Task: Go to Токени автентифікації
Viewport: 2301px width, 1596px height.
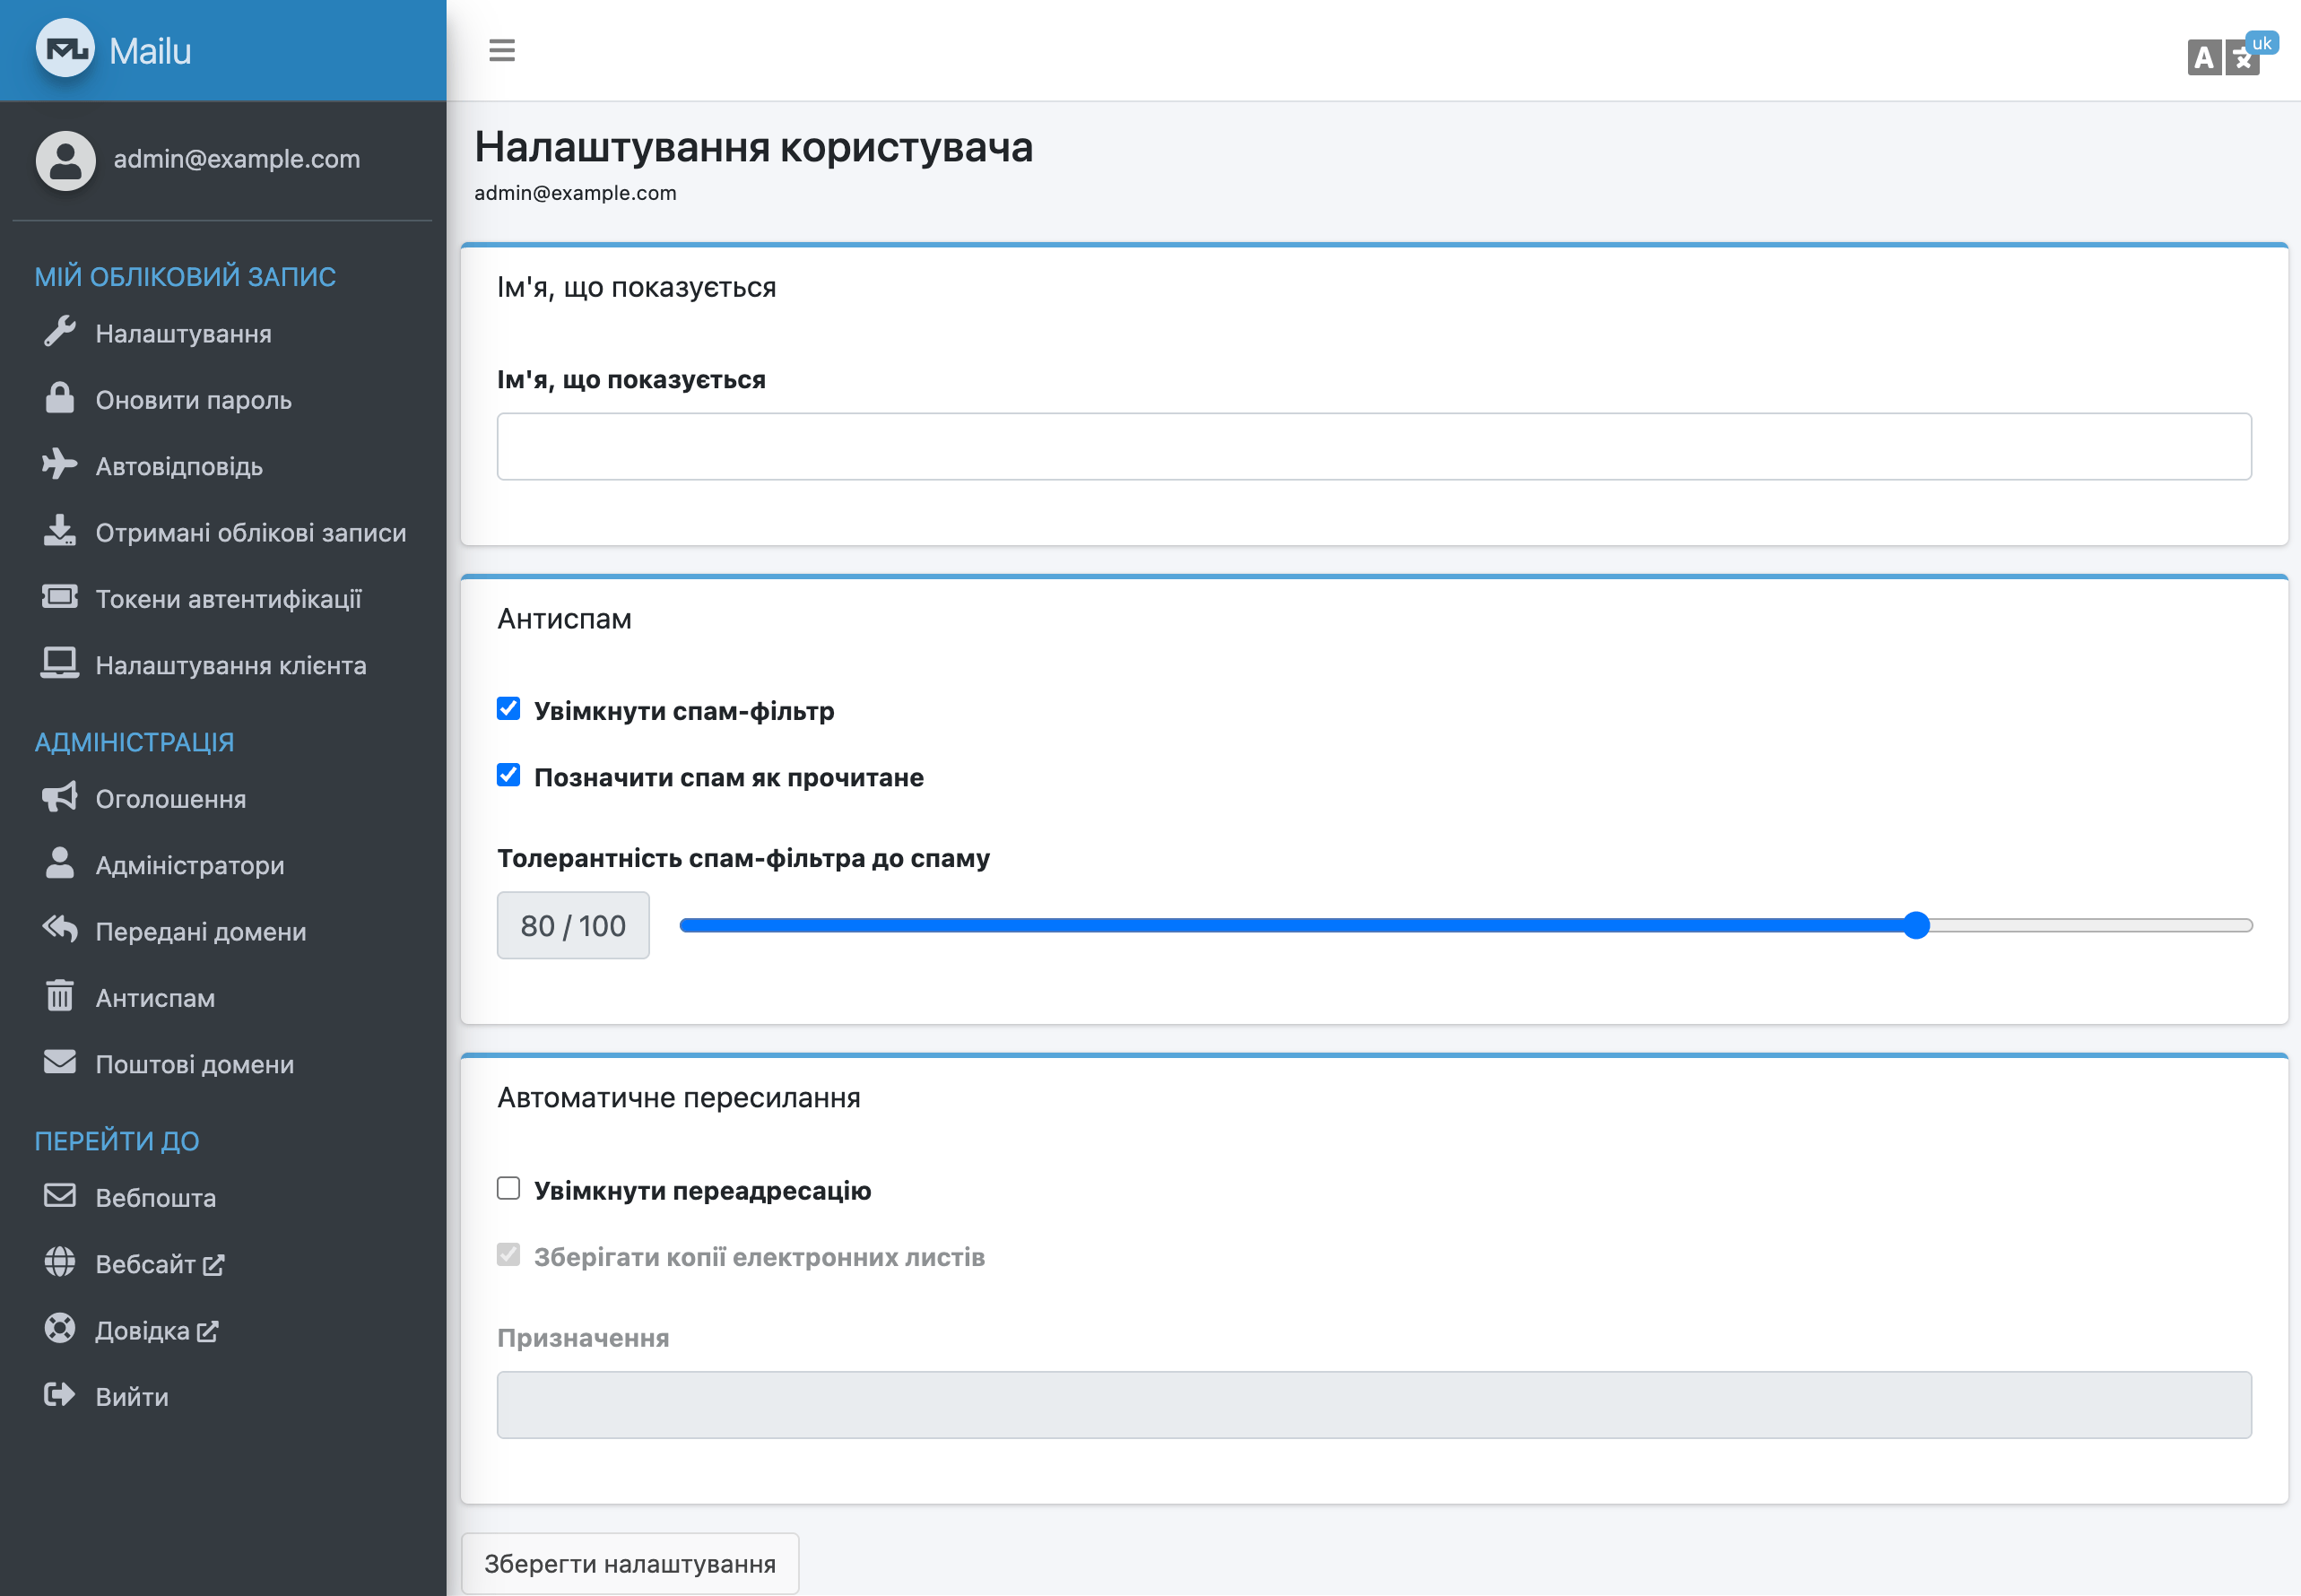Action: click(222, 598)
